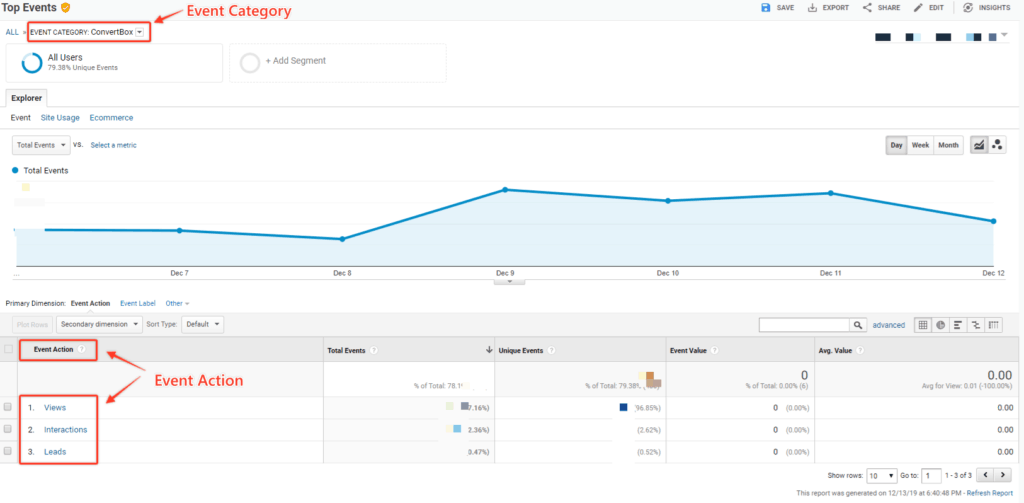Click help icon beside Event Value header
Screen dimensions: 1024x503
click(x=716, y=351)
